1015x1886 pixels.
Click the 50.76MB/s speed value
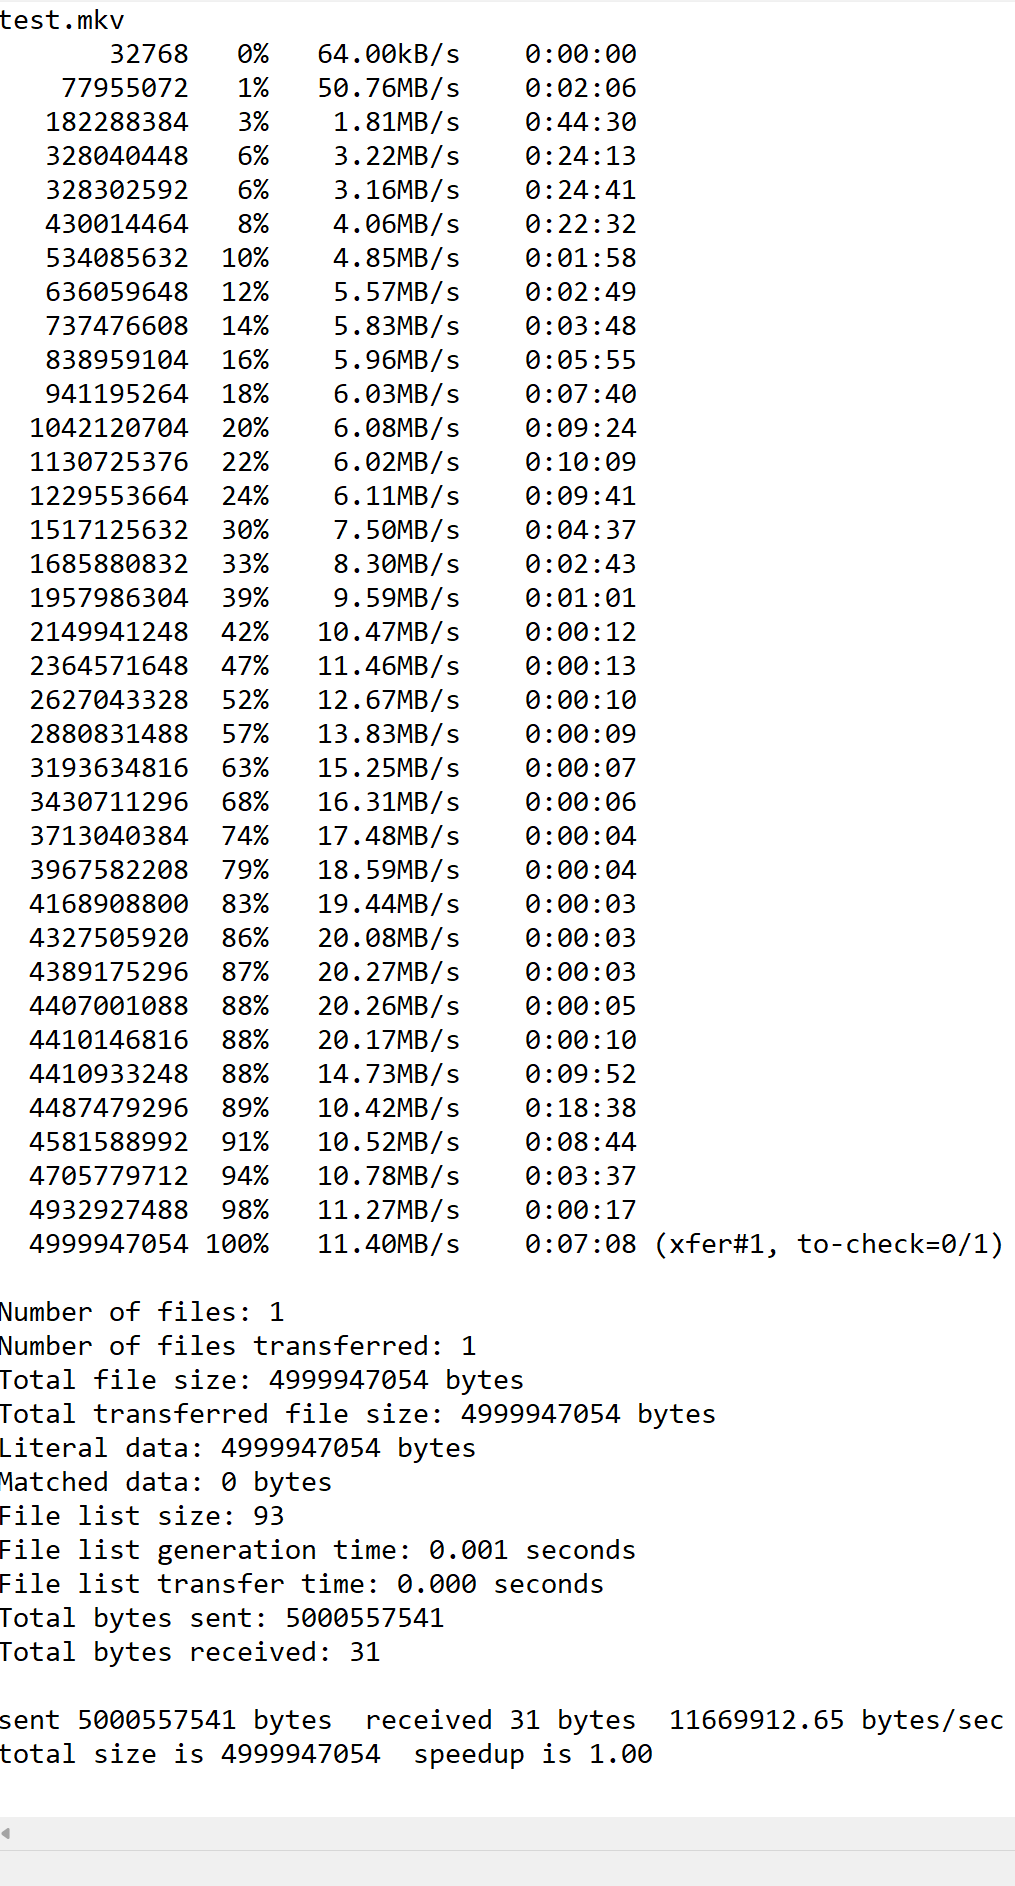pyautogui.click(x=388, y=88)
